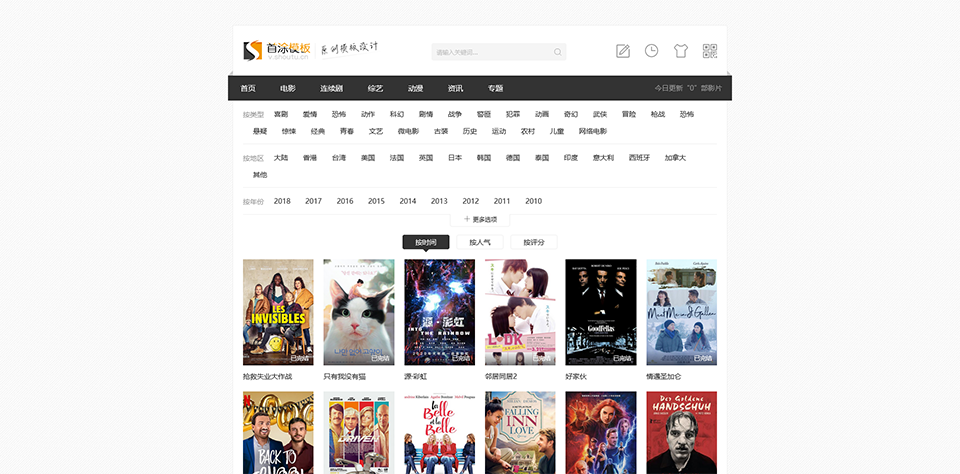Click the title 只有我没有猫
The height and width of the screenshot is (474, 960).
pos(345,377)
